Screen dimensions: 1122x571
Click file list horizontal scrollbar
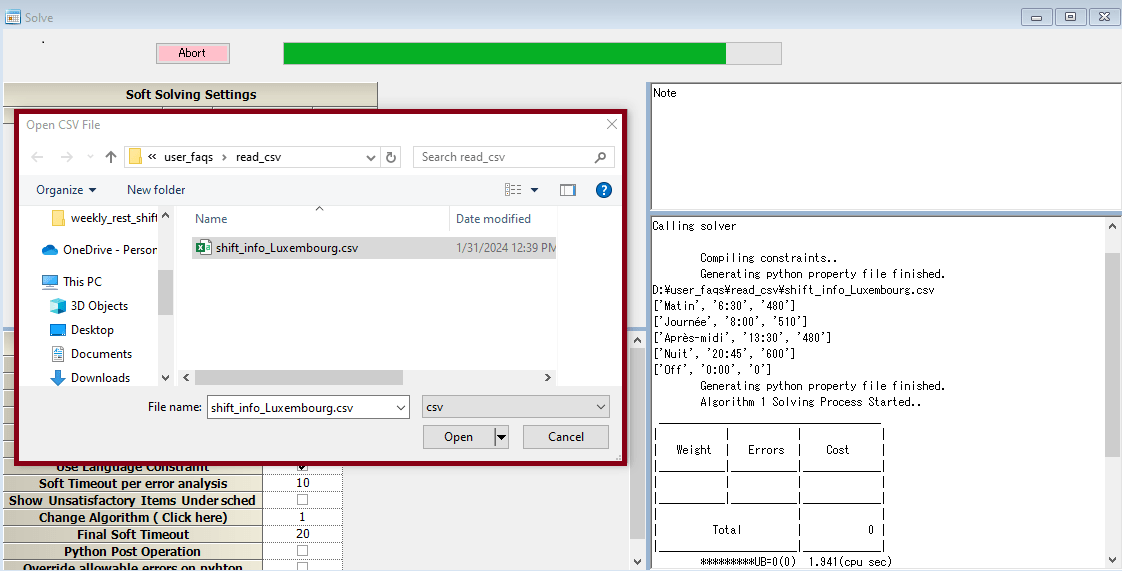tap(299, 377)
